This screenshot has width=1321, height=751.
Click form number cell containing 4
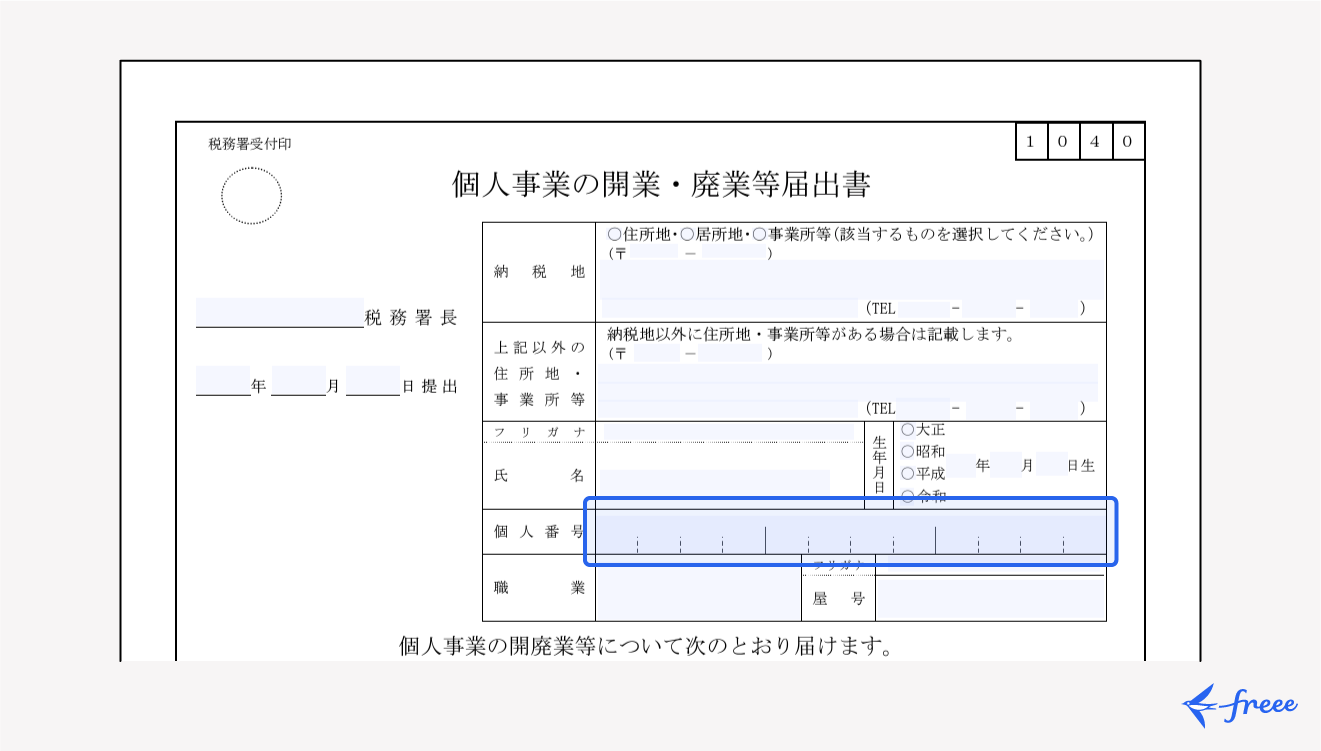click(x=1095, y=141)
